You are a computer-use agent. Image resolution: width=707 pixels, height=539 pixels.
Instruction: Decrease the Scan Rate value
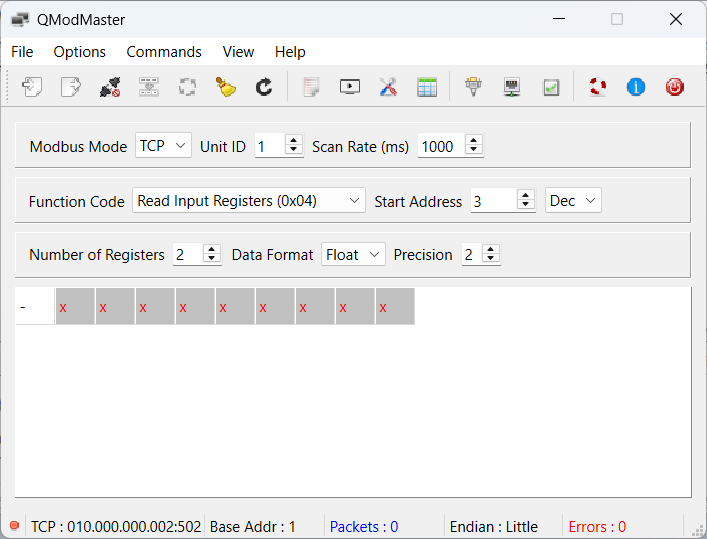click(x=473, y=150)
